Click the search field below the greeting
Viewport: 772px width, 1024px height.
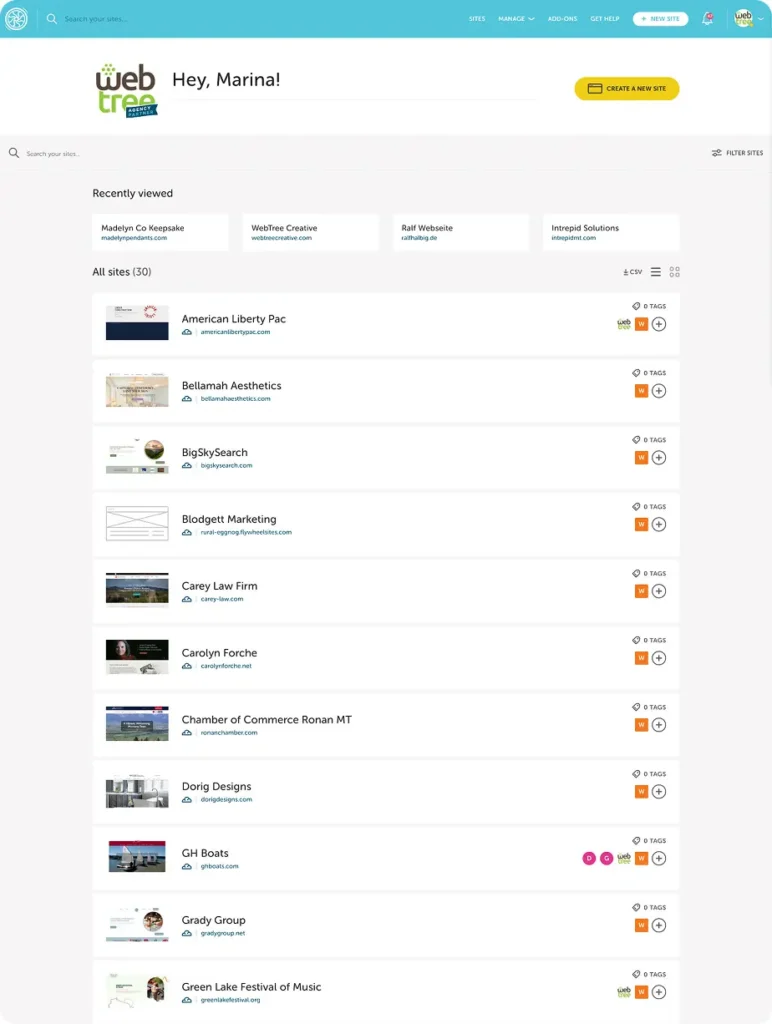pyautogui.click(x=200, y=154)
